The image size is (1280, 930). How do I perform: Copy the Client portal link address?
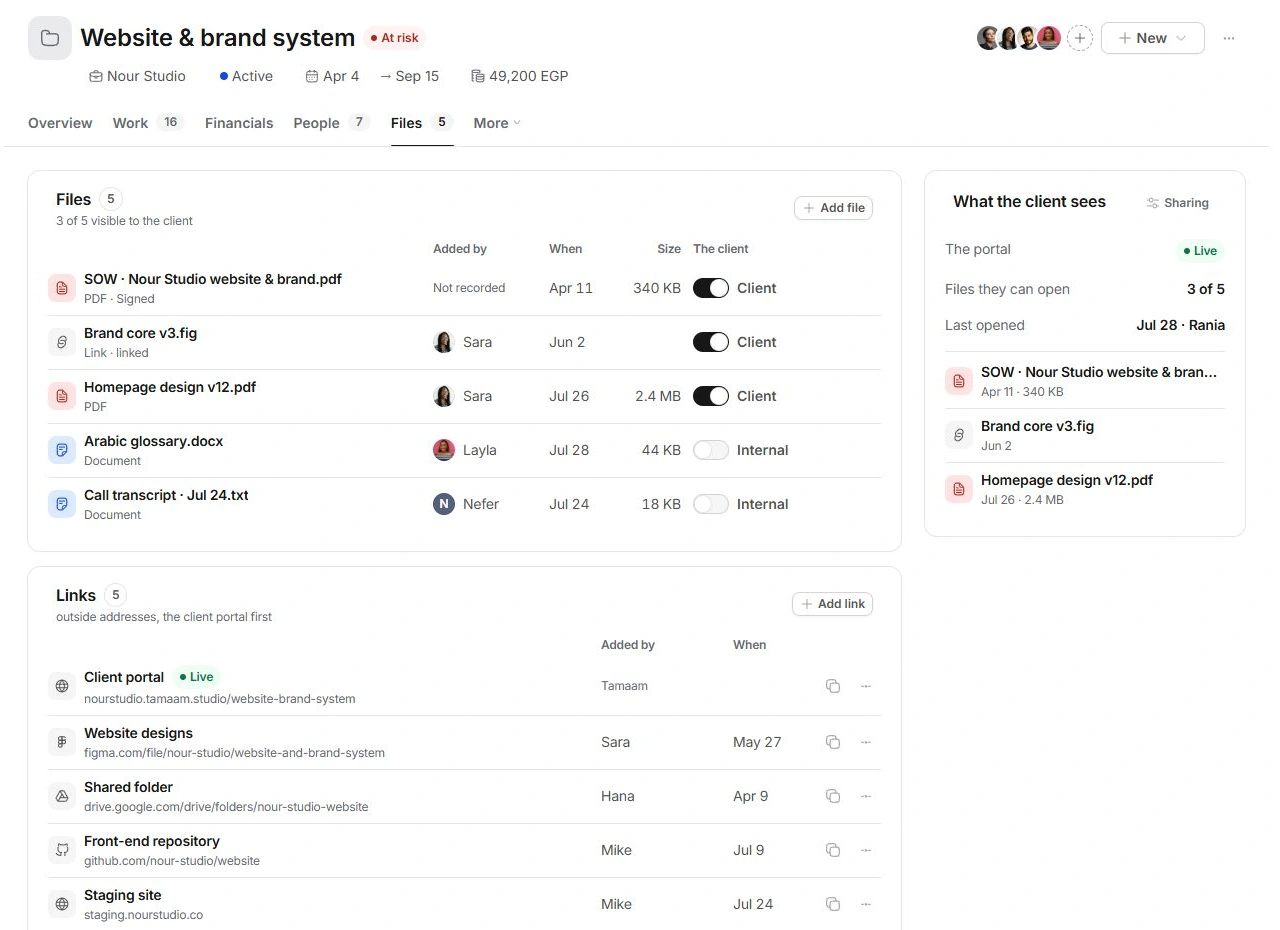tap(833, 686)
